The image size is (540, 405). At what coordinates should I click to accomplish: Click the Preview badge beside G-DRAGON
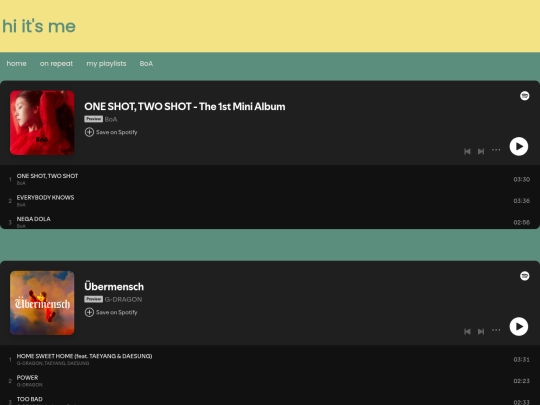coord(93,299)
